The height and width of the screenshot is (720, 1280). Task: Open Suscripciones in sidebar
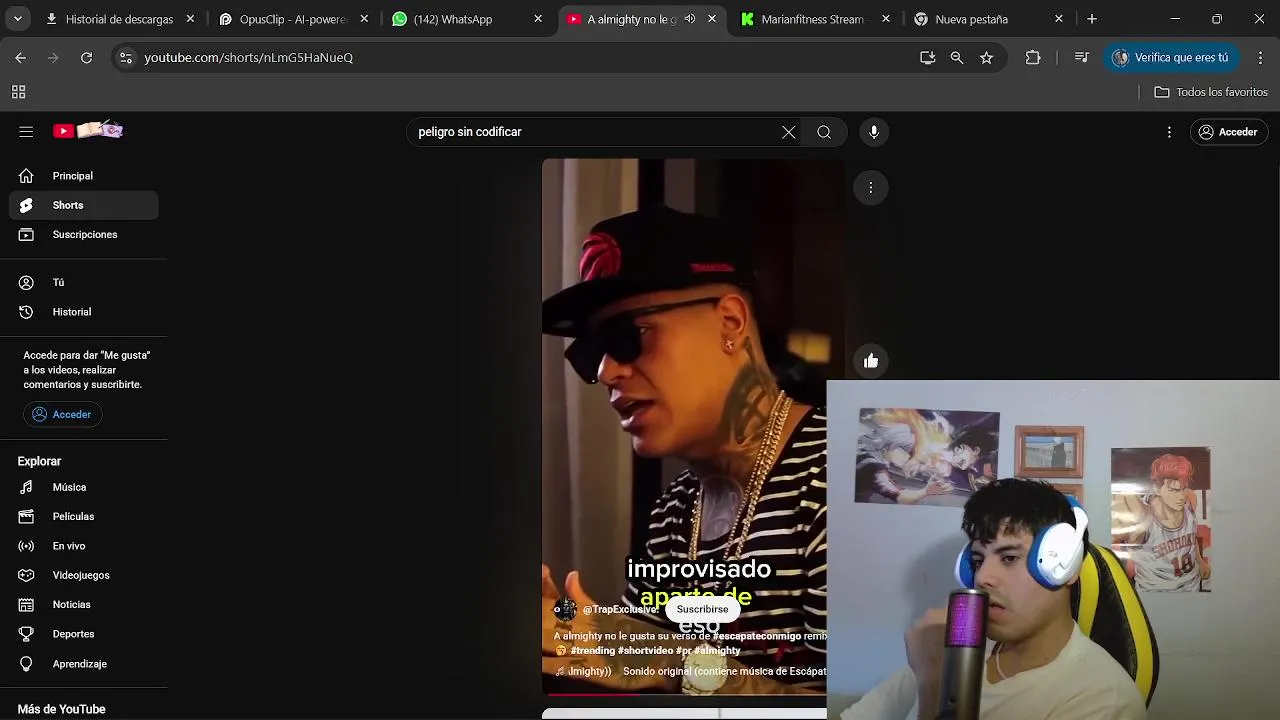(84, 234)
